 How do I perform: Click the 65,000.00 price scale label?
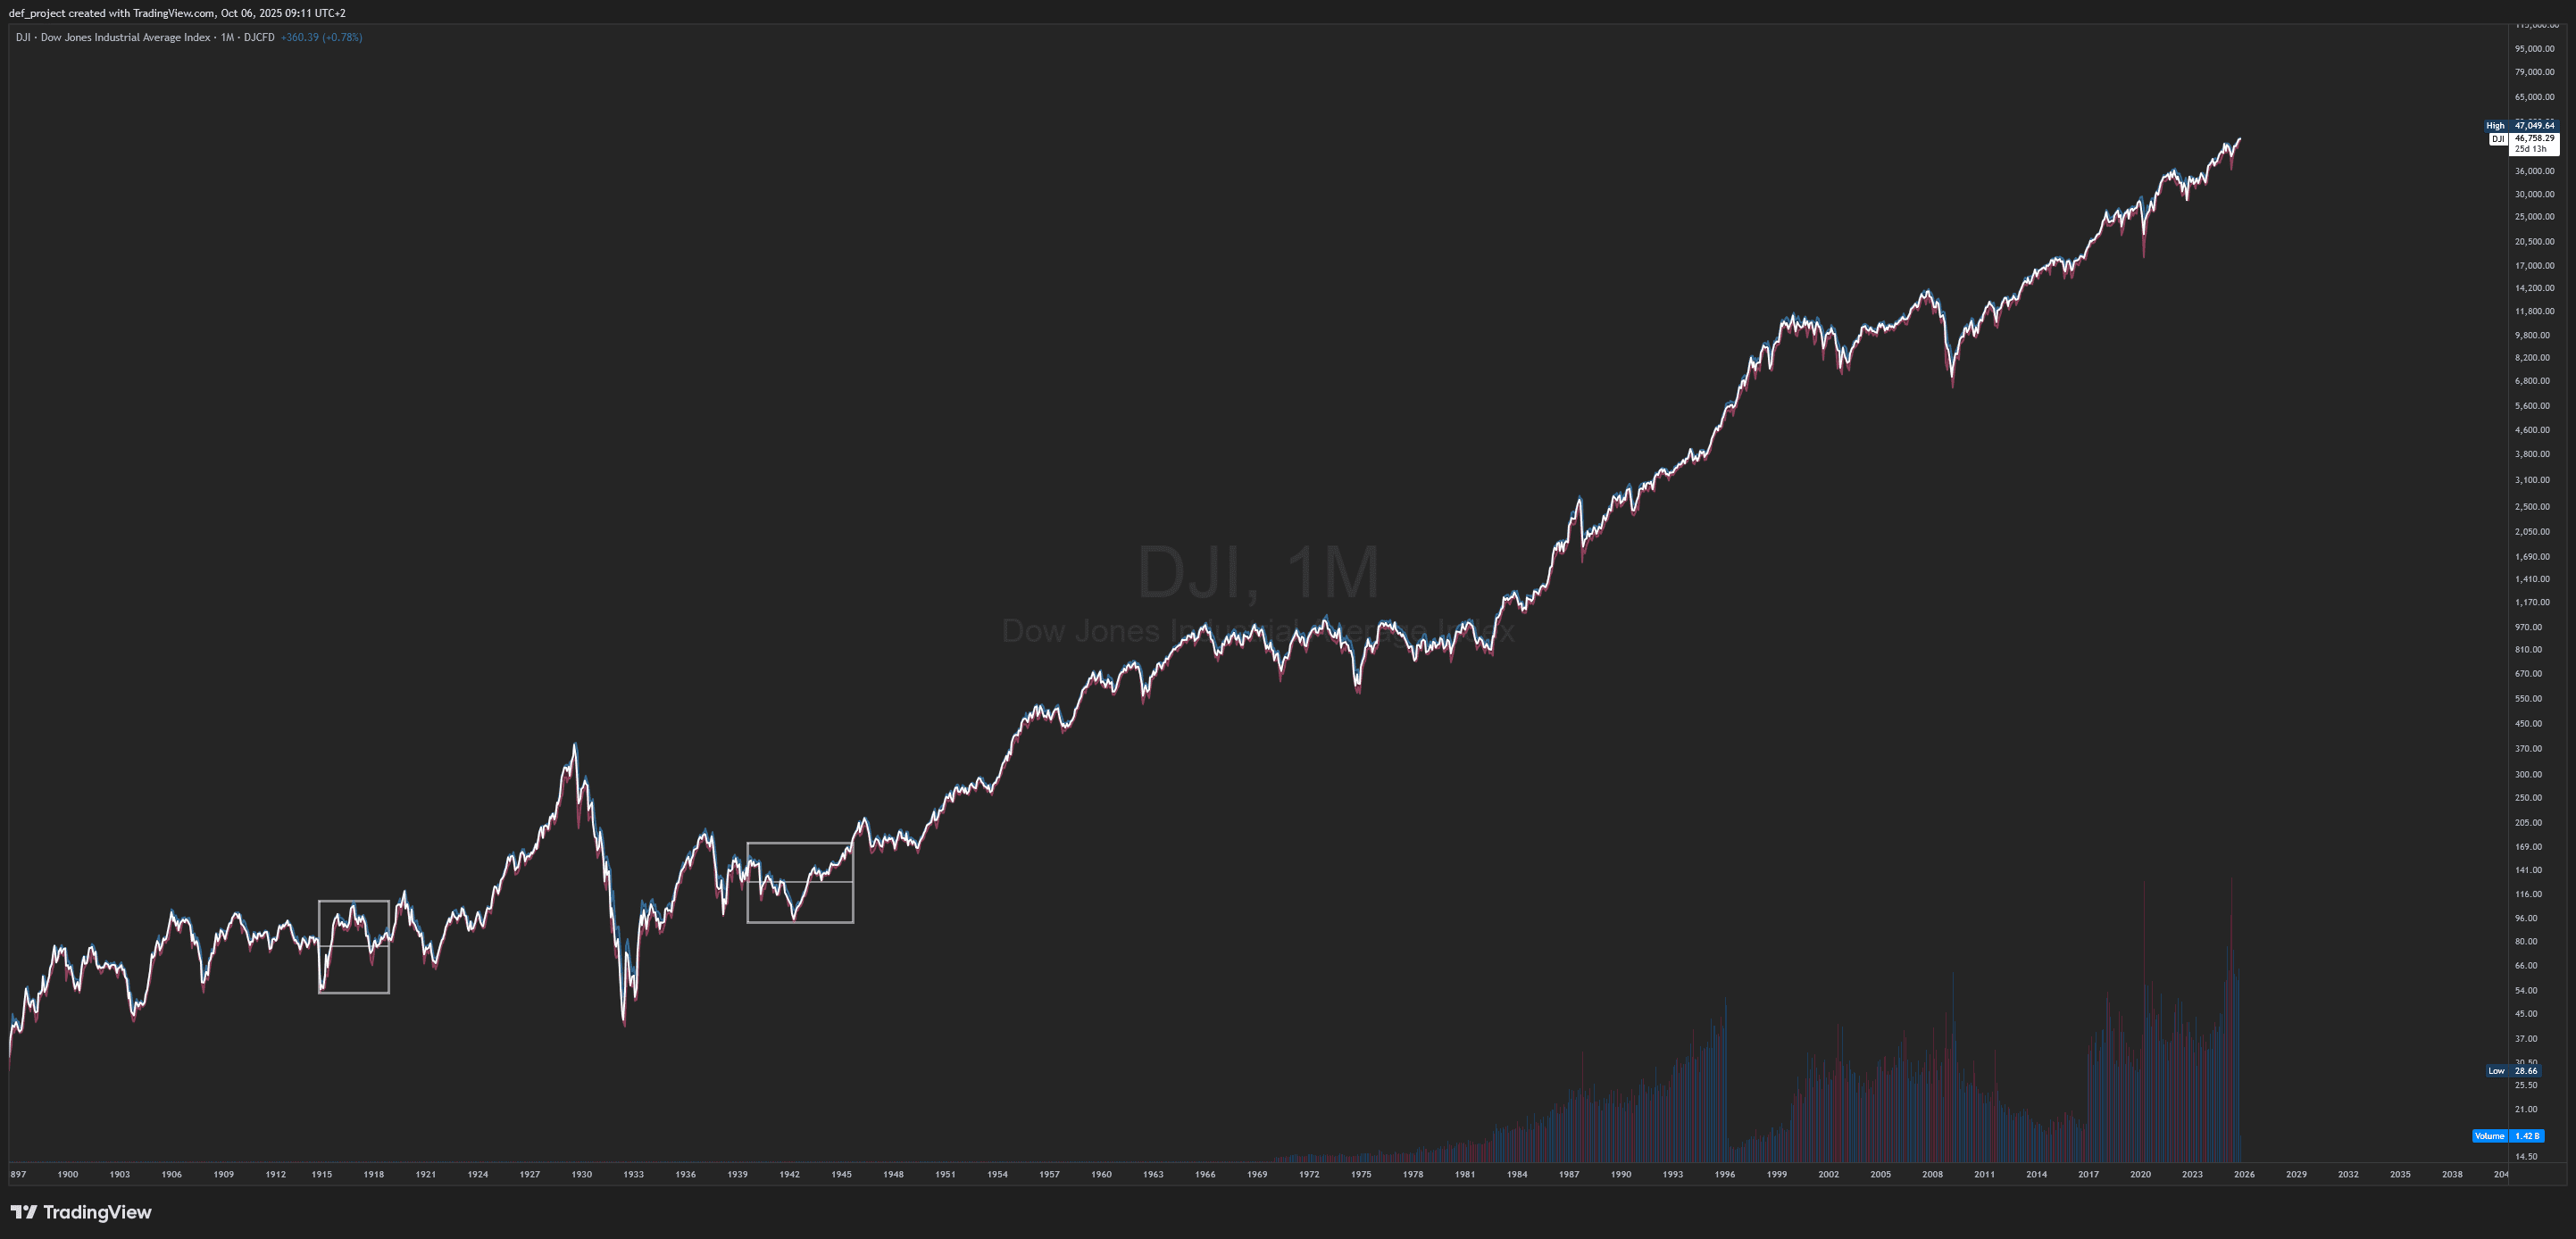[x=2534, y=97]
